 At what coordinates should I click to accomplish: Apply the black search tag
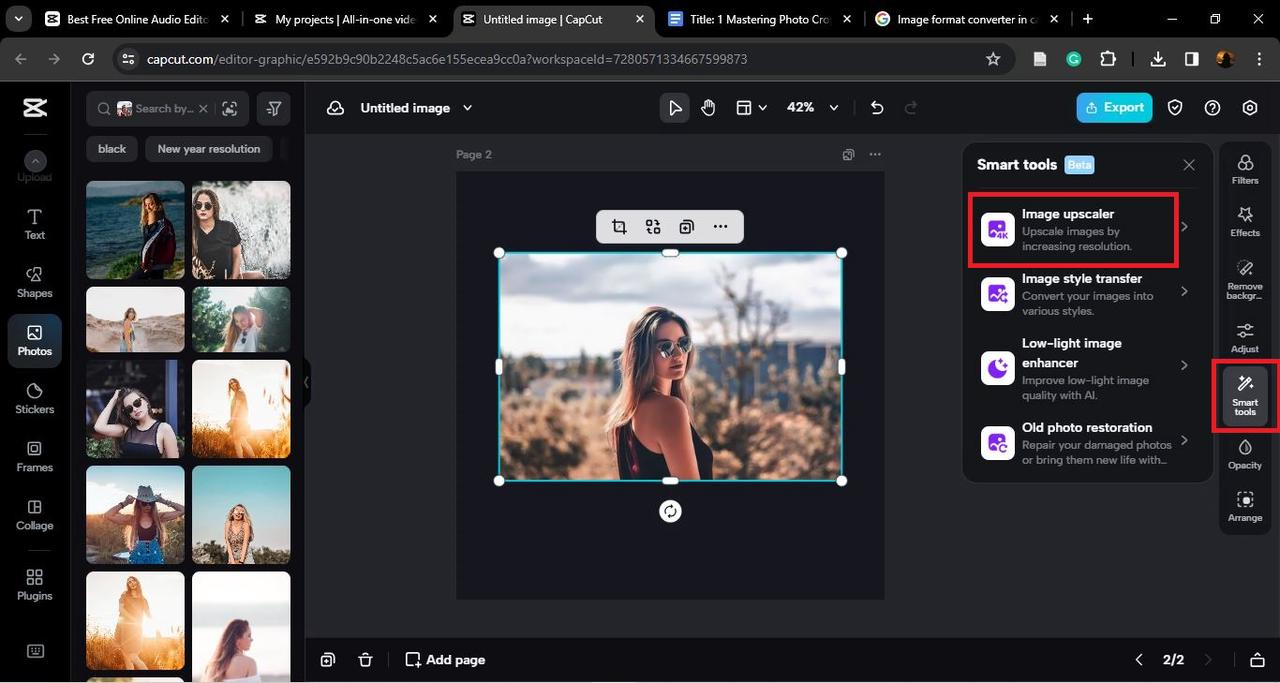click(x=112, y=149)
